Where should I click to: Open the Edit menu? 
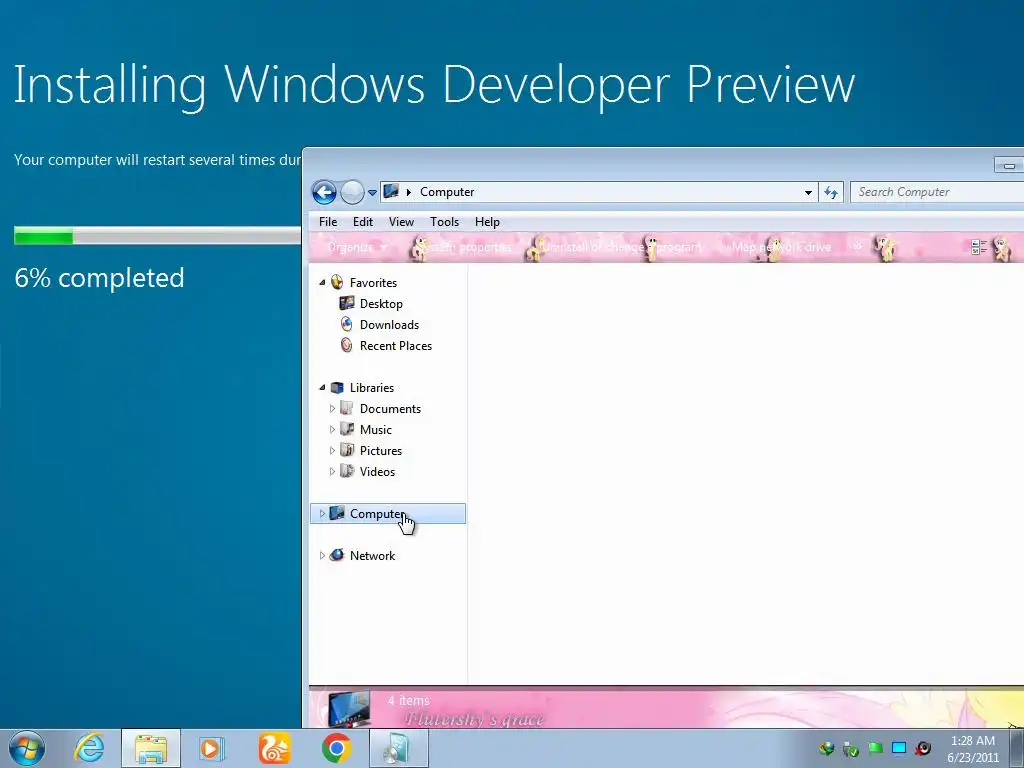point(362,222)
